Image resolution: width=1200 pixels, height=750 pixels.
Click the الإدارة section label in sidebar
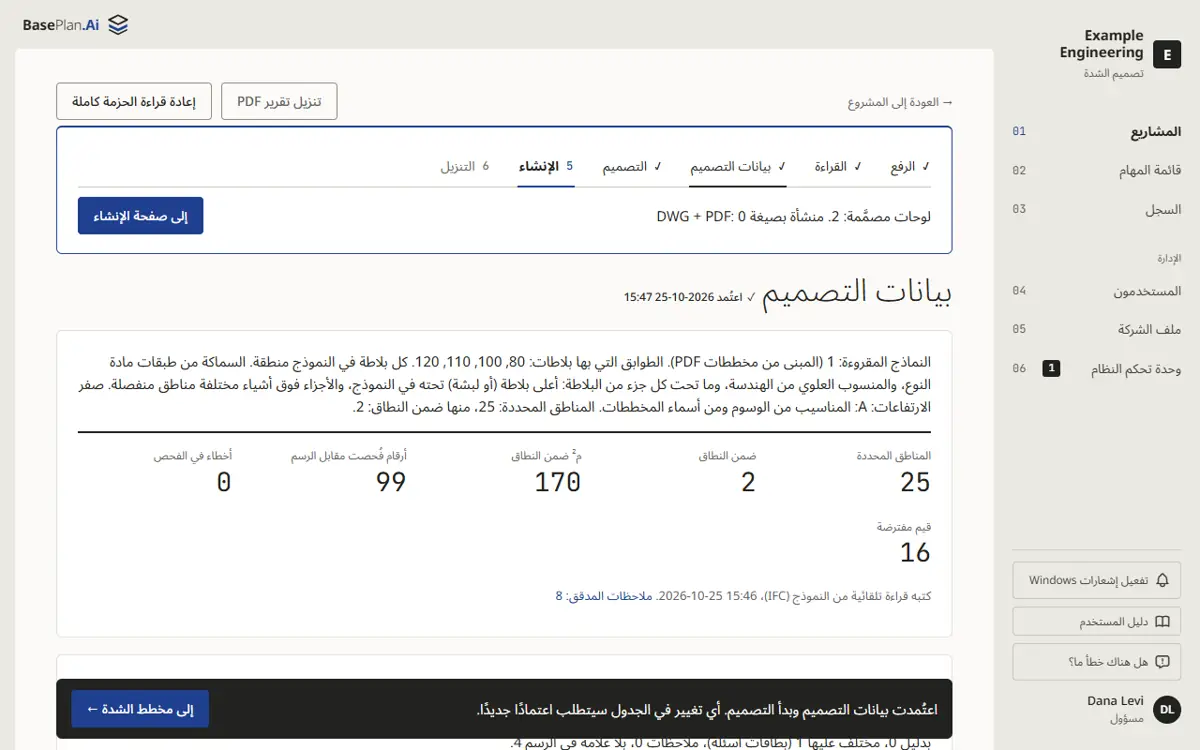1169,258
